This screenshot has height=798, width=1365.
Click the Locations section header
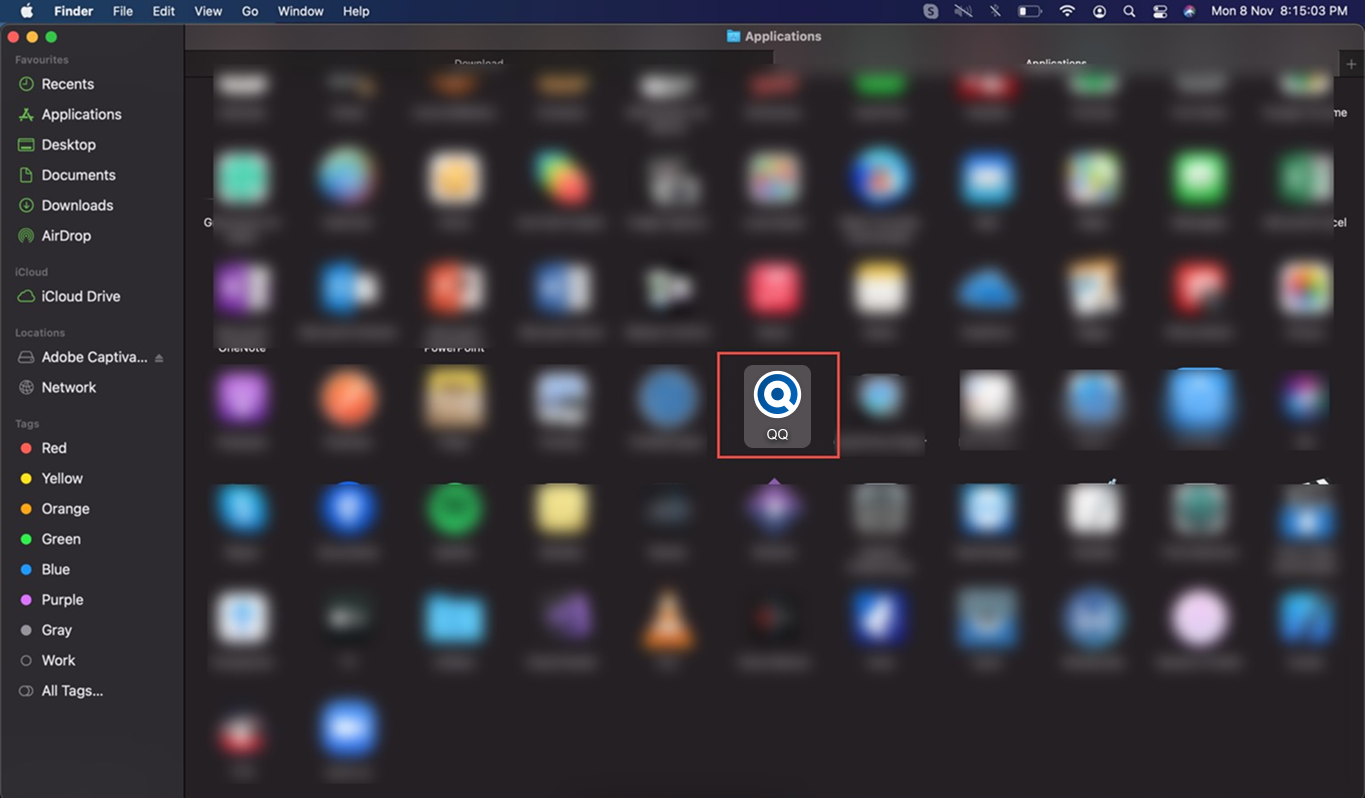pyautogui.click(x=40, y=333)
